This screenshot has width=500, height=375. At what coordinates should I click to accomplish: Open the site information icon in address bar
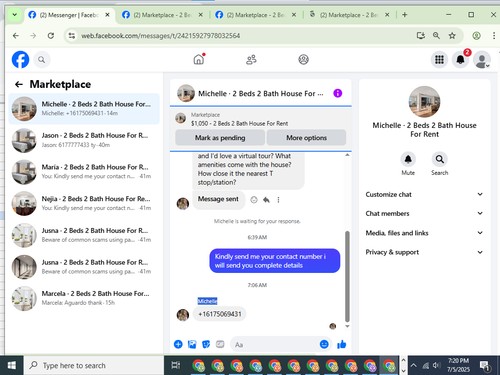[x=72, y=36]
